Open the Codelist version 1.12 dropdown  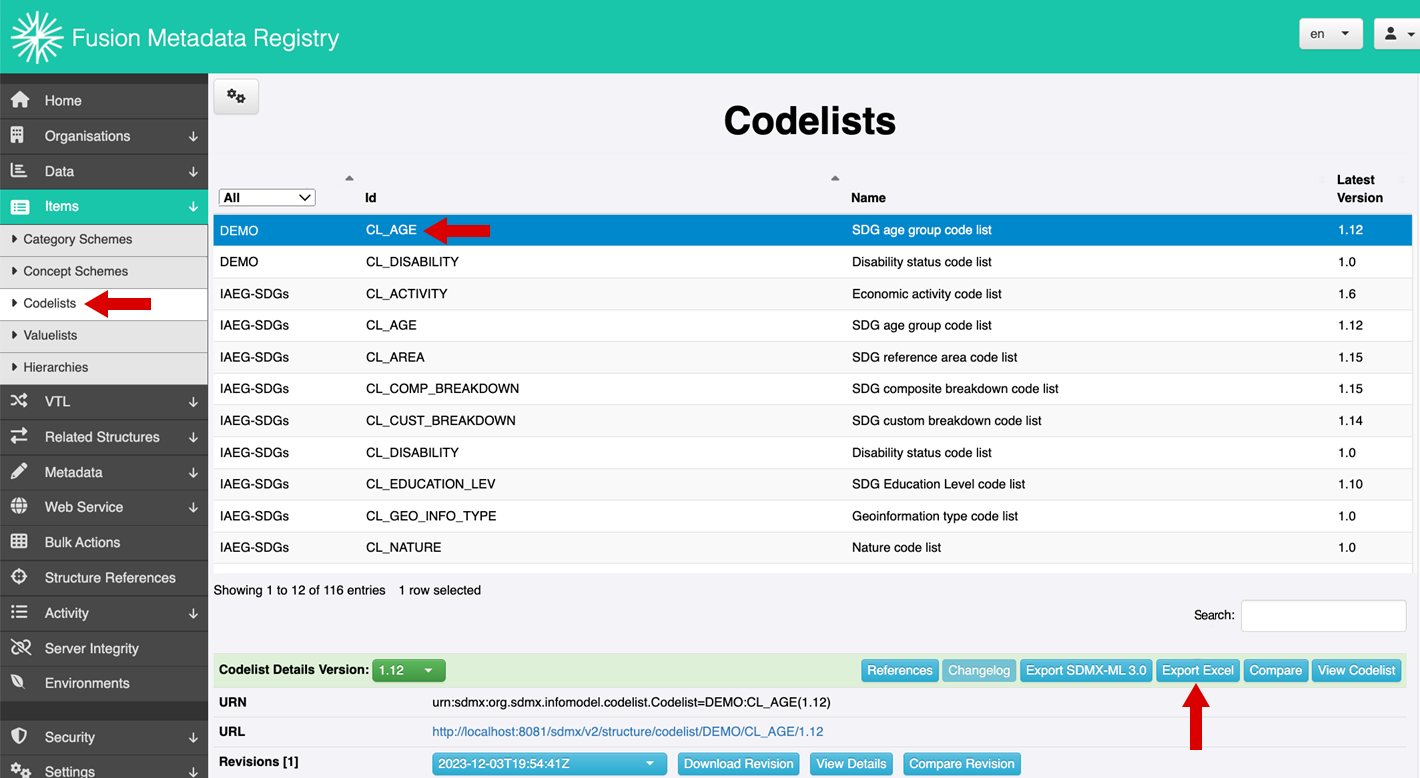(x=408, y=670)
